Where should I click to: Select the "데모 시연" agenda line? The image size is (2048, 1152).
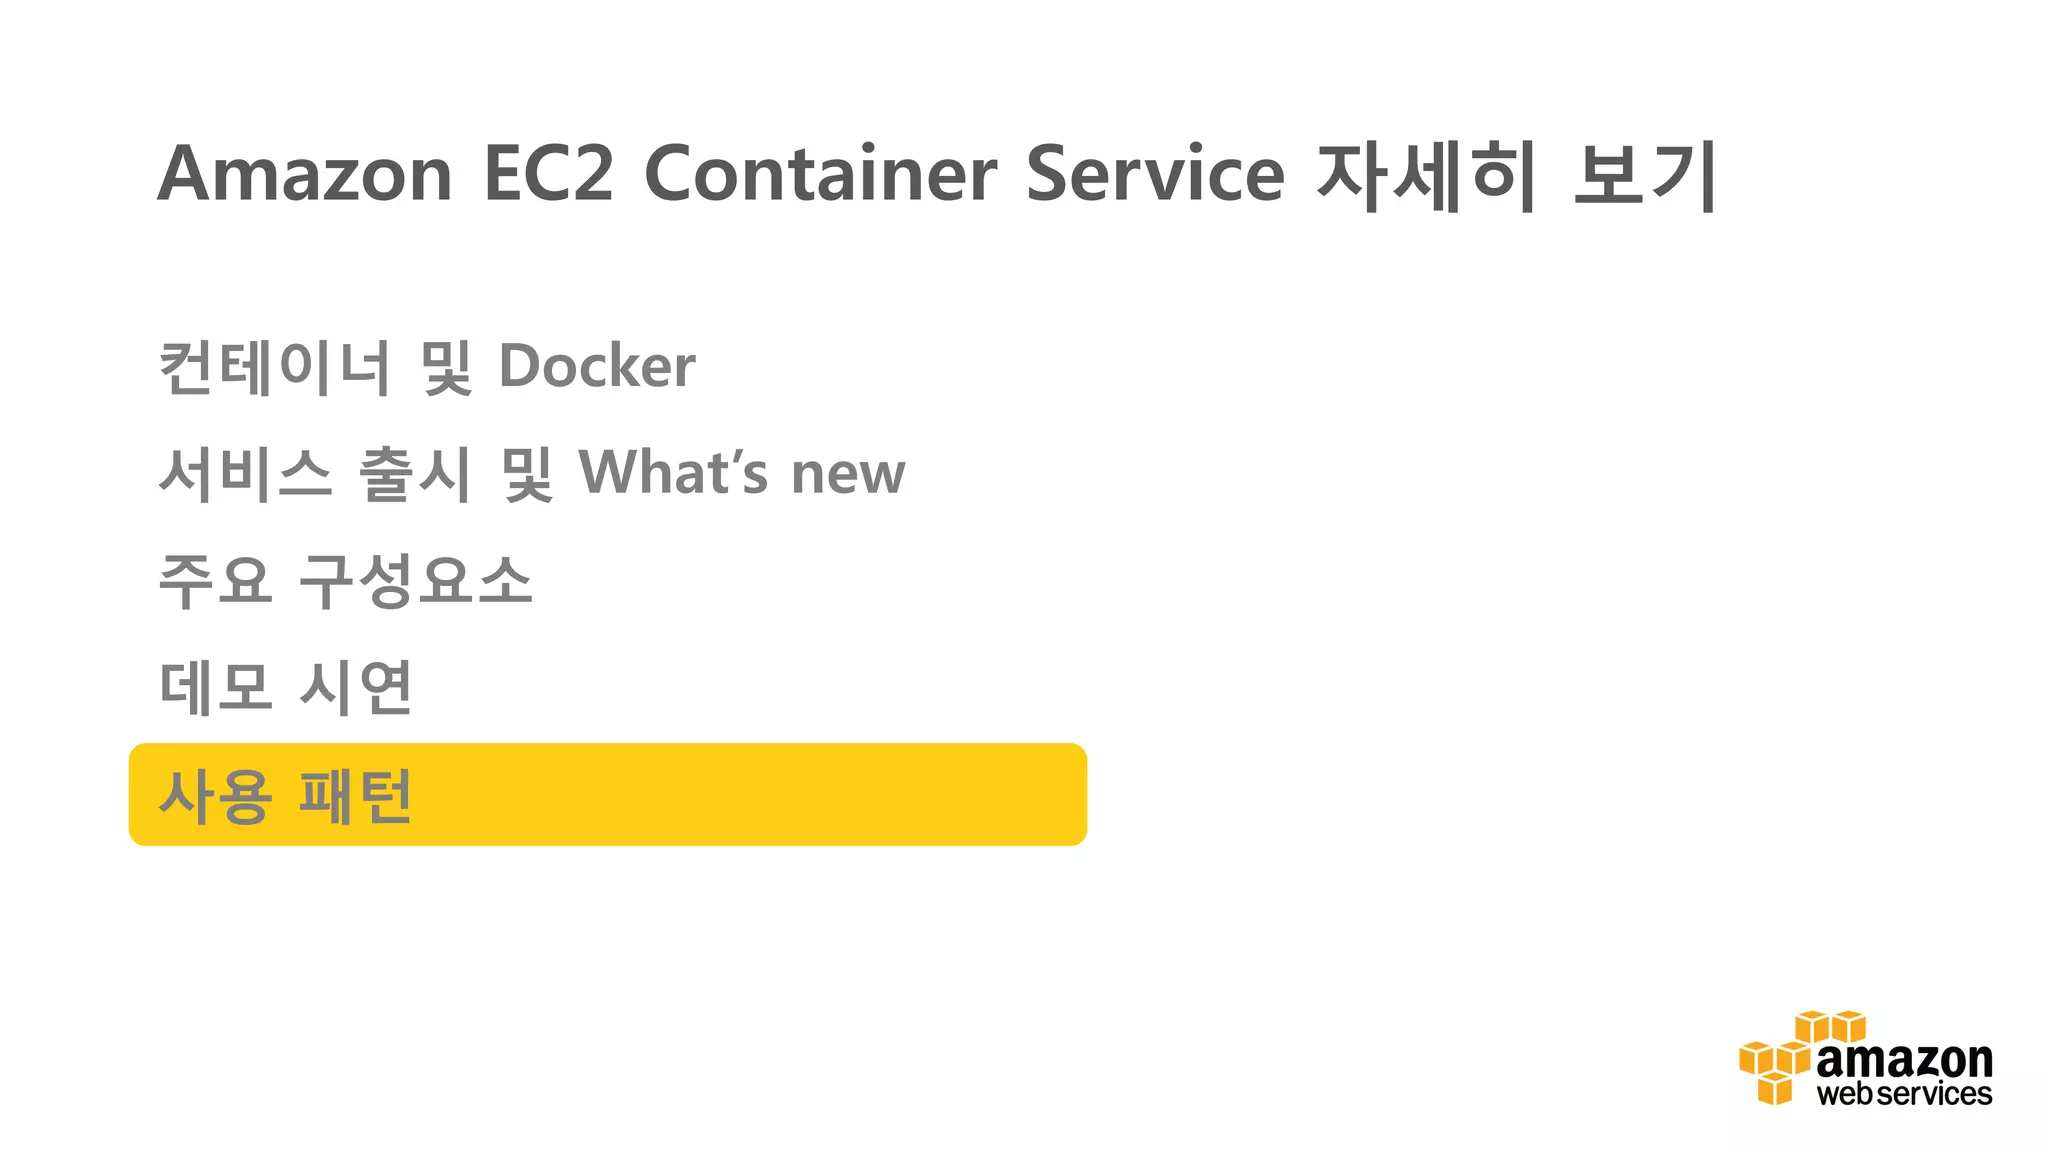tap(285, 687)
